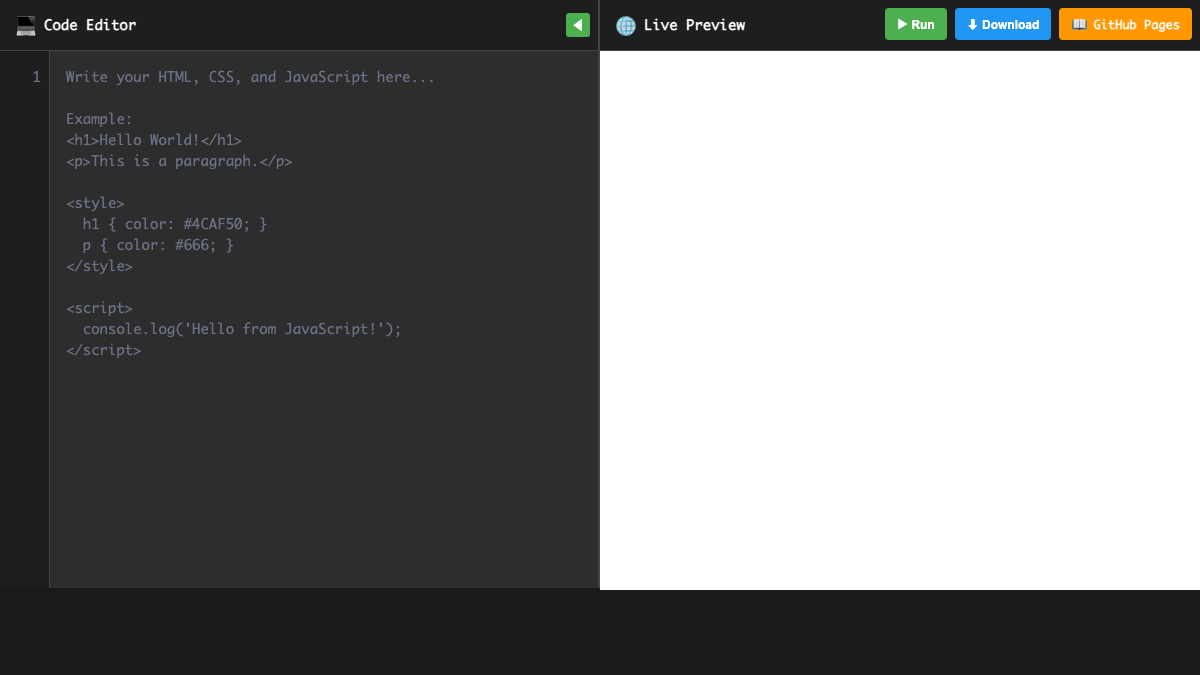Screen dimensions: 1200x675
Task: Click line number 1 in the gutter
Action: [x=36, y=77]
